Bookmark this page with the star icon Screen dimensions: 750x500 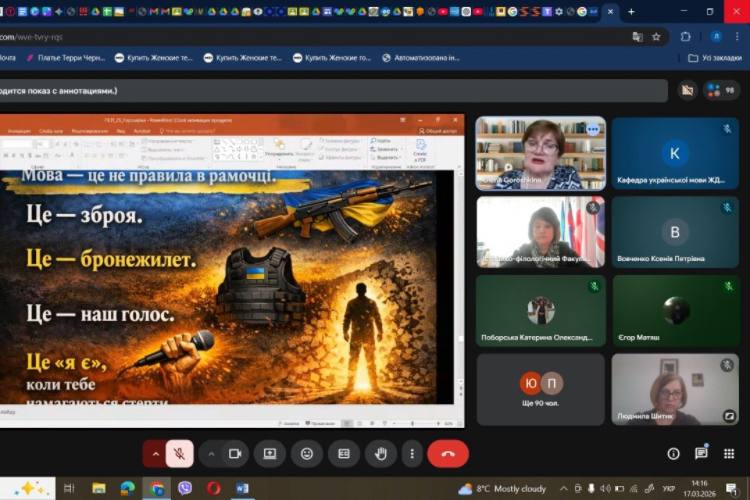click(657, 36)
